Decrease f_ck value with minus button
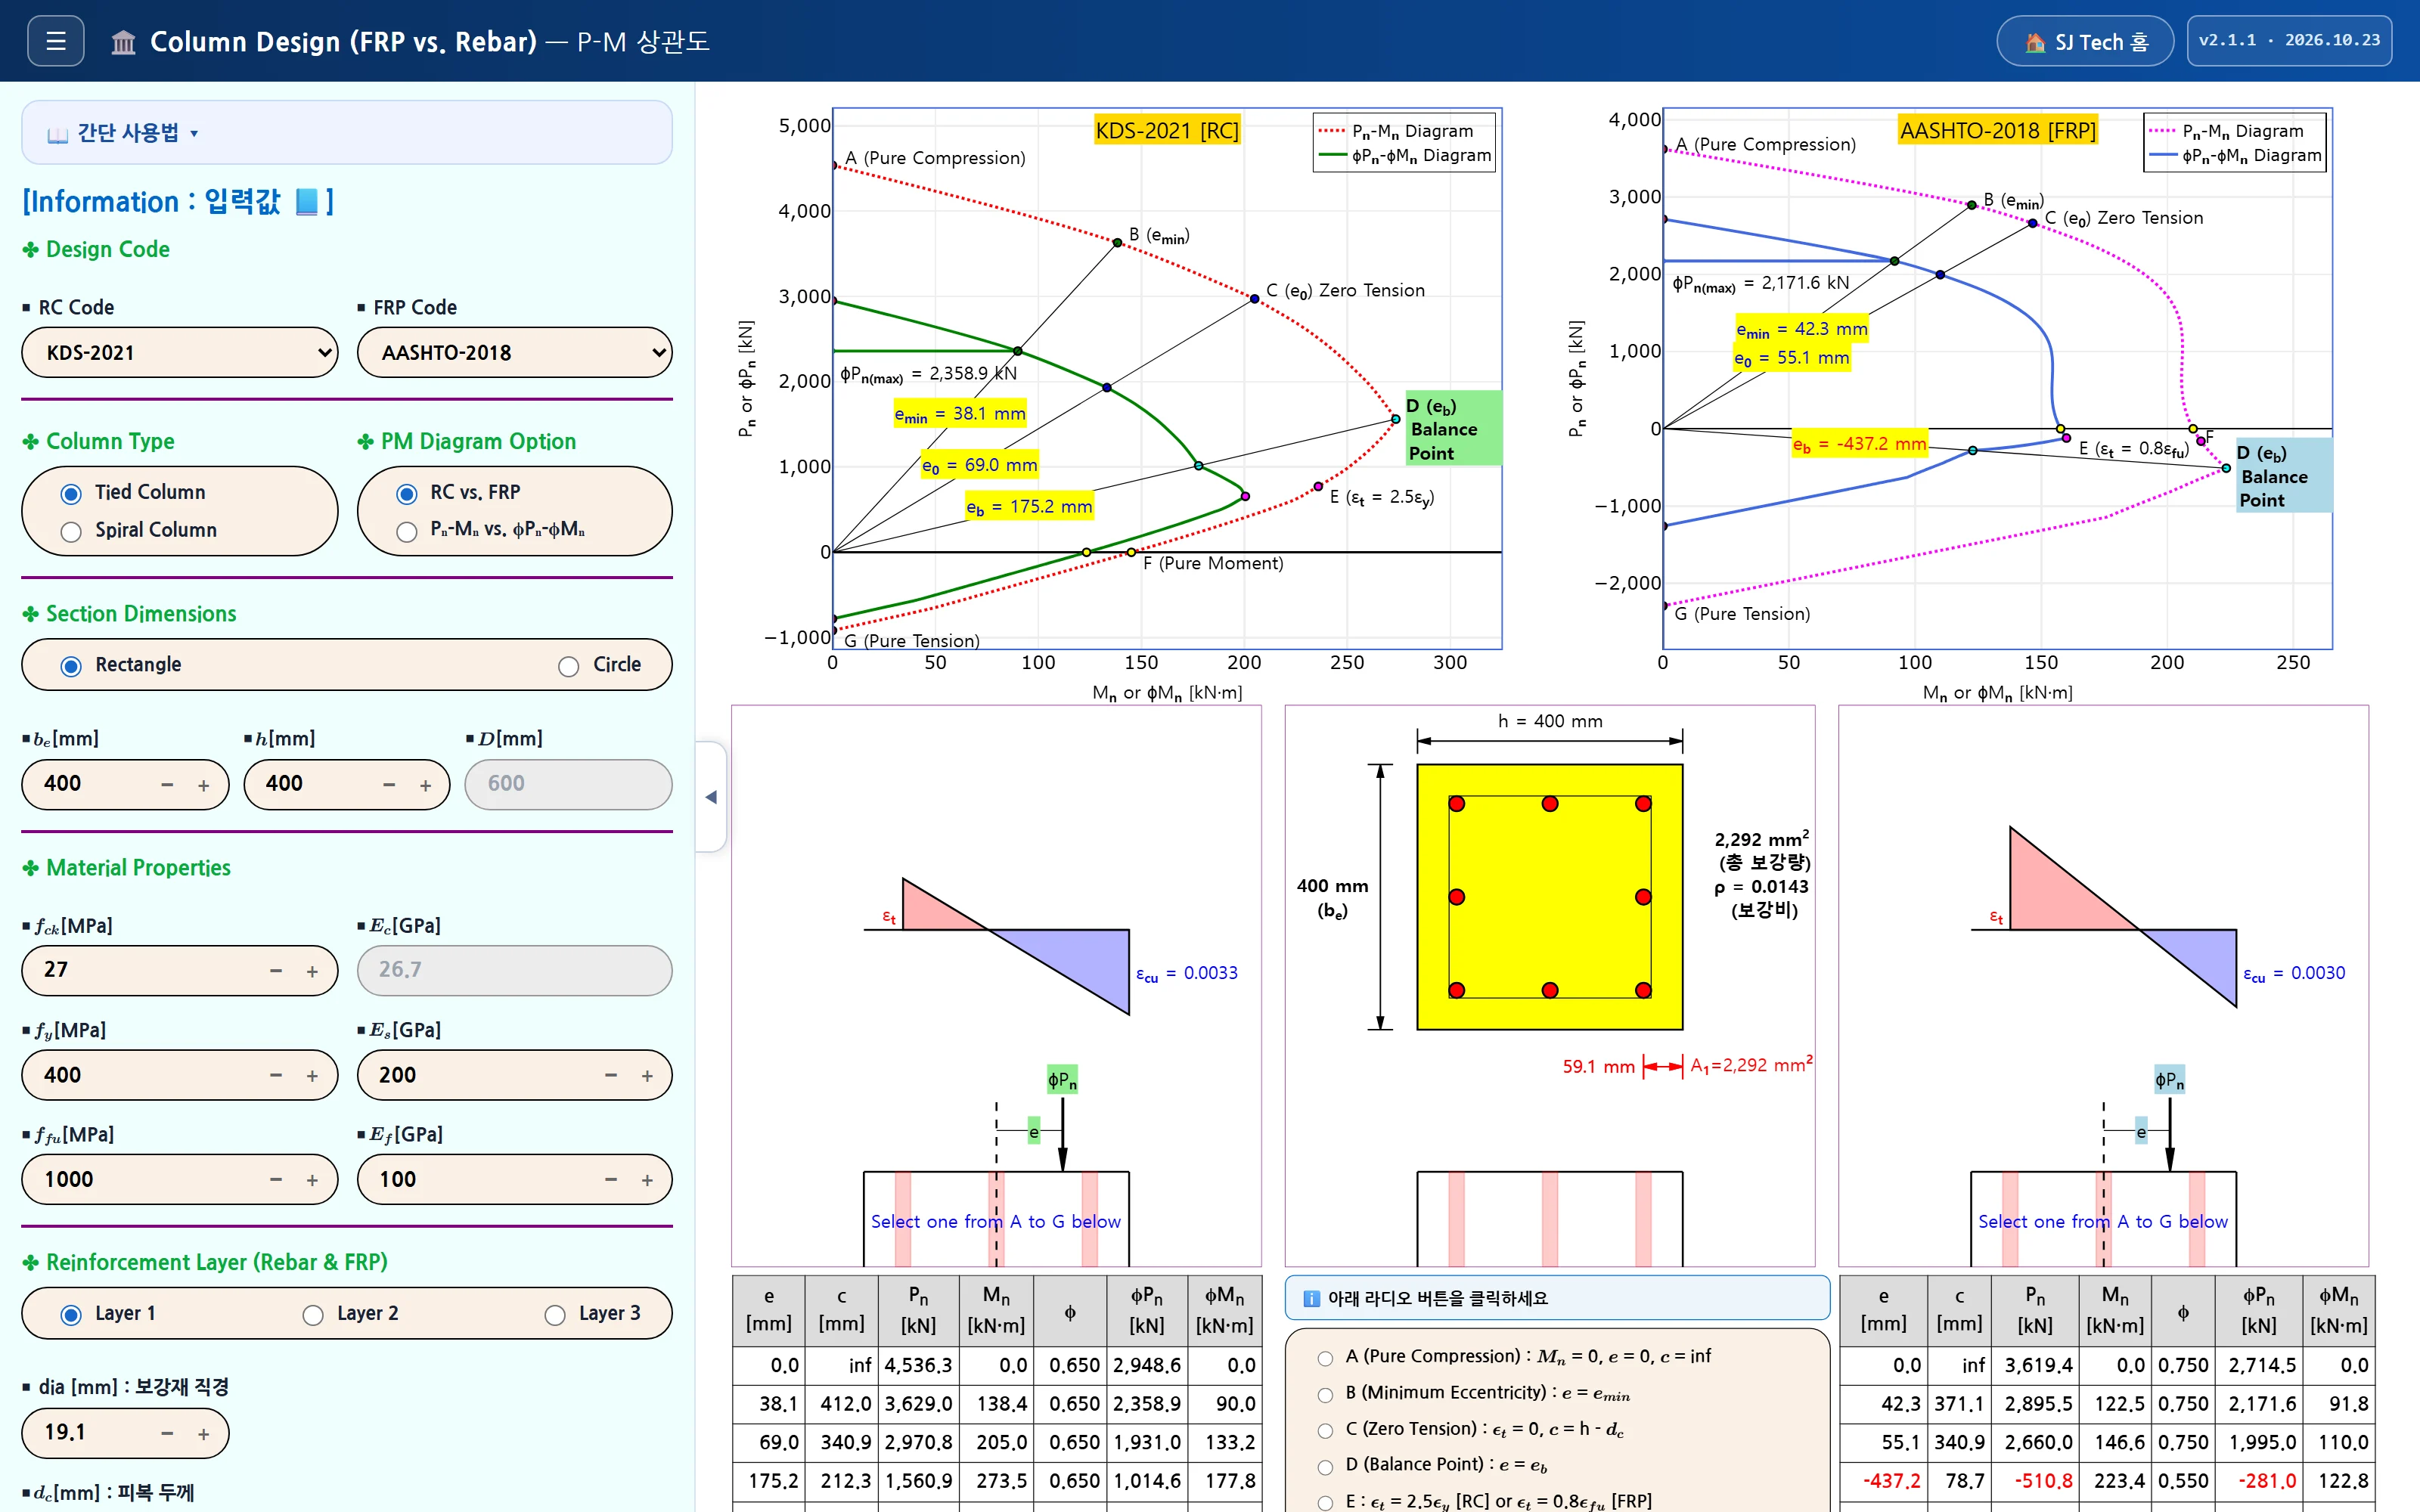The width and height of the screenshot is (2420, 1512). pos(276,971)
